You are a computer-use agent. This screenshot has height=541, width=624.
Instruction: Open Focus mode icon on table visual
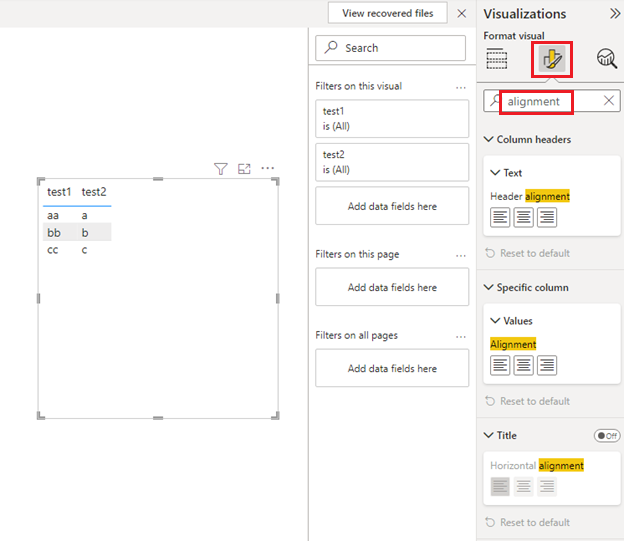244,169
